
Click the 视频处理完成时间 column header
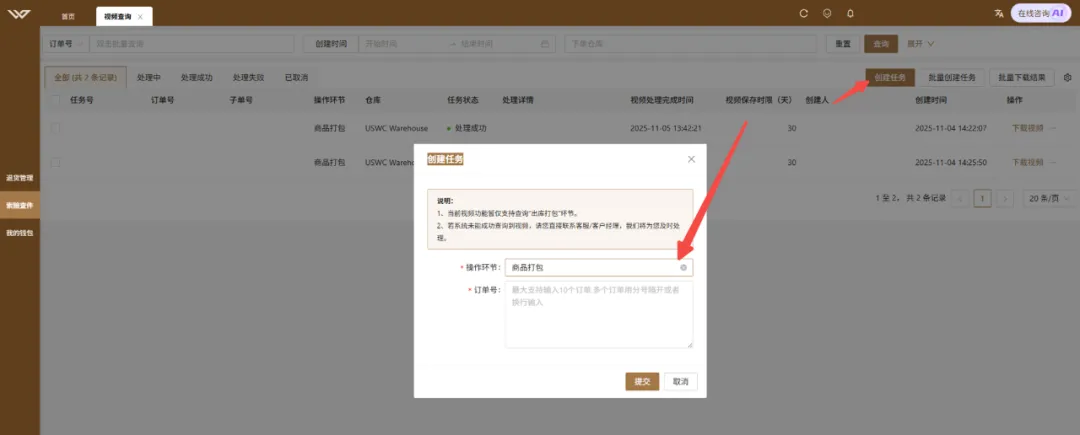pos(662,100)
